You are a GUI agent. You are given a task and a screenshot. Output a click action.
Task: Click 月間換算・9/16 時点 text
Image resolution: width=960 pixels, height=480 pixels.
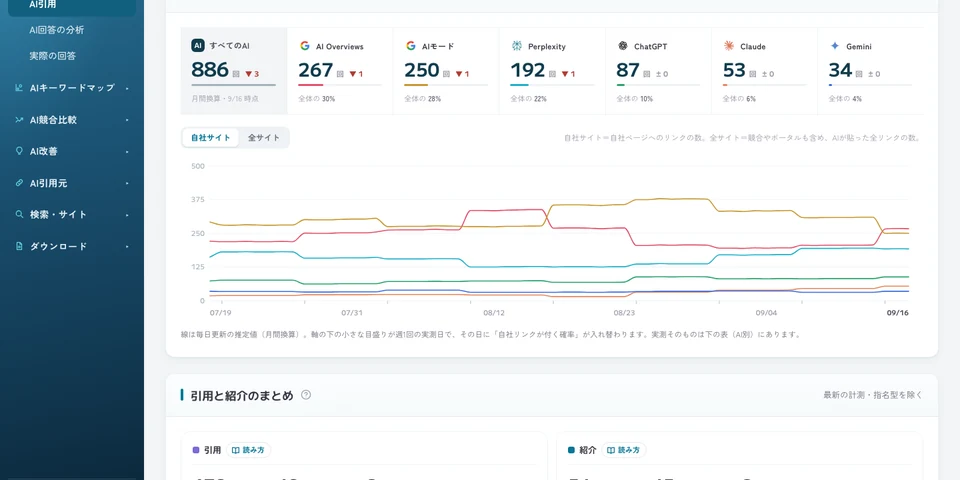coord(225,99)
